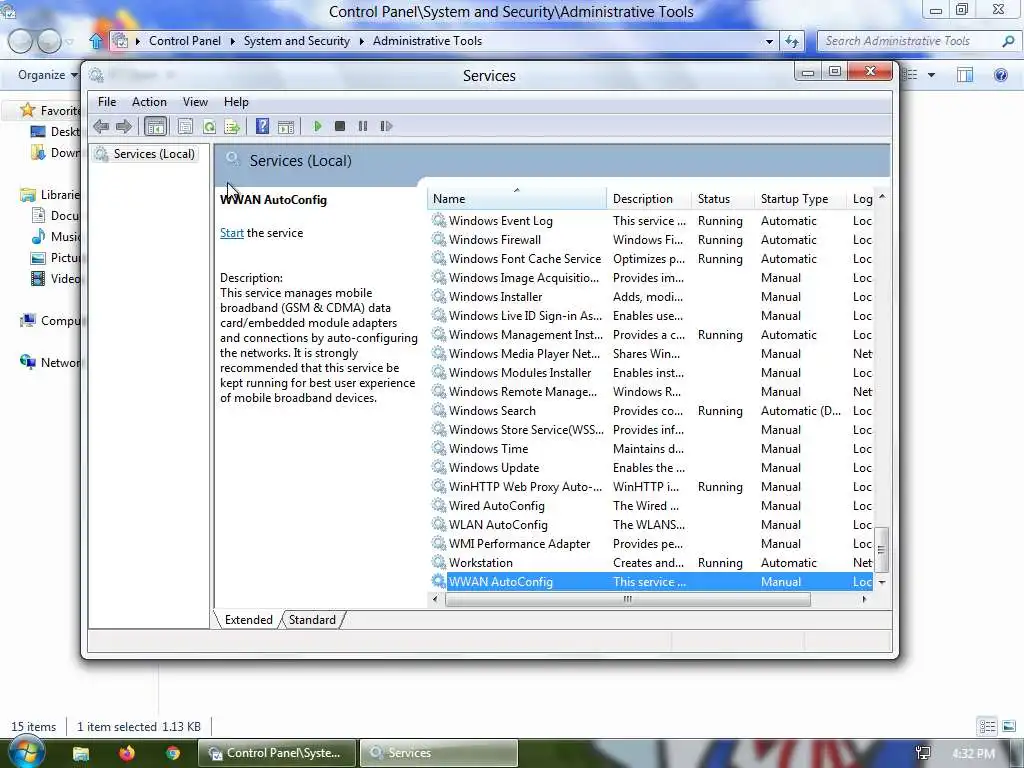The image size is (1024, 768).
Task: Click the Restart Service icon
Action: (x=386, y=126)
